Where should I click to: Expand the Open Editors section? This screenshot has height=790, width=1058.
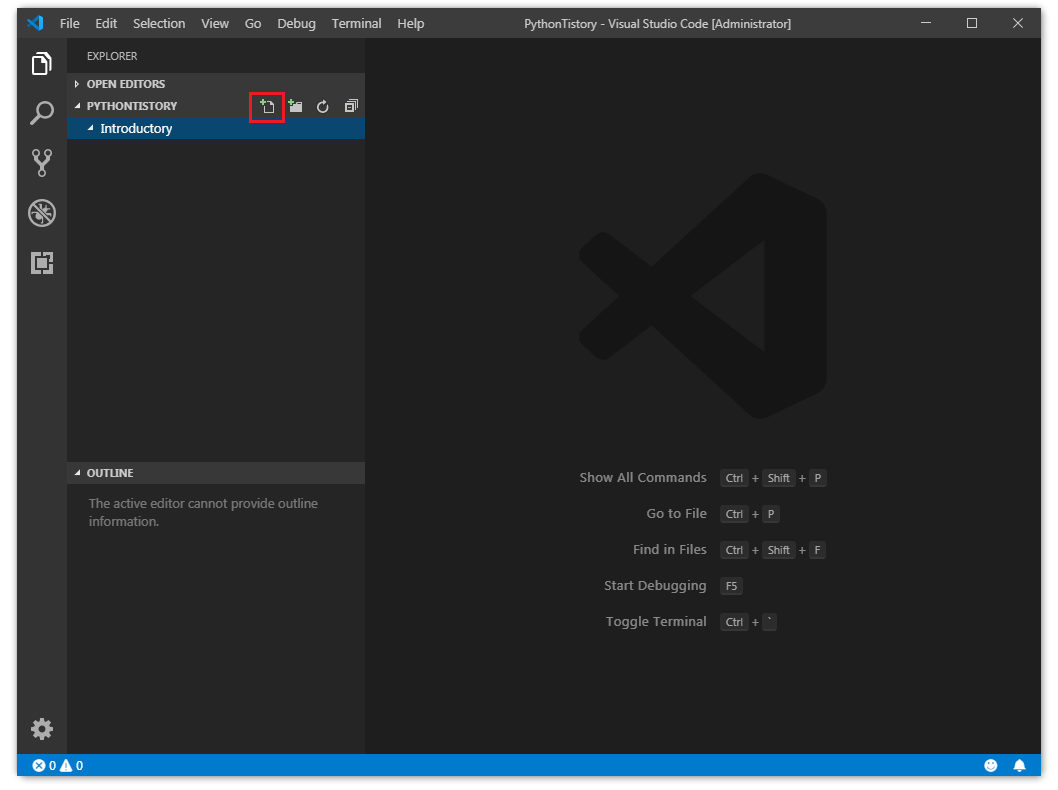coord(77,84)
